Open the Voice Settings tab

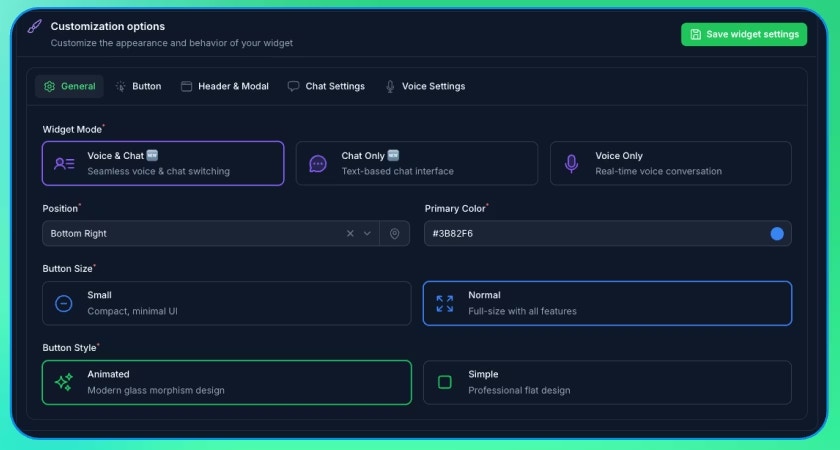pyautogui.click(x=425, y=86)
